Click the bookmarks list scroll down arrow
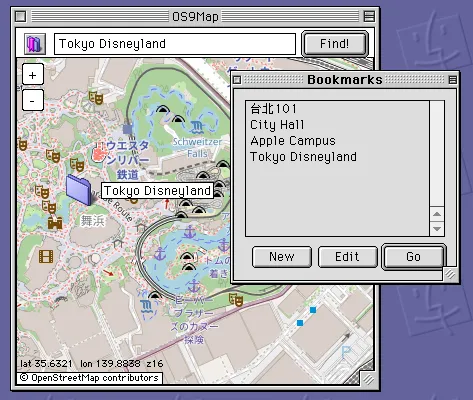473x400 pixels. (437, 229)
